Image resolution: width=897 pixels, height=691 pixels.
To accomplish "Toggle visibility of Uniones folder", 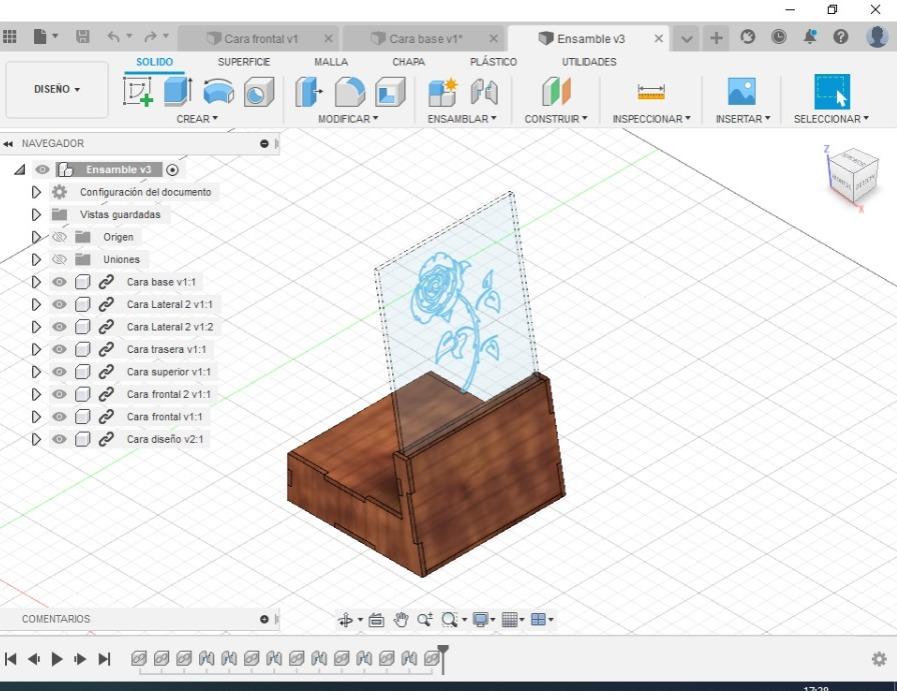I will [x=59, y=259].
